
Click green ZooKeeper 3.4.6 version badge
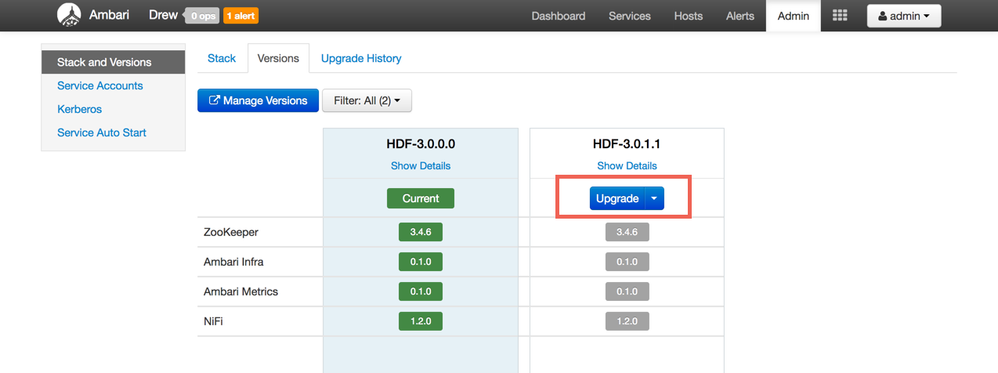click(421, 232)
